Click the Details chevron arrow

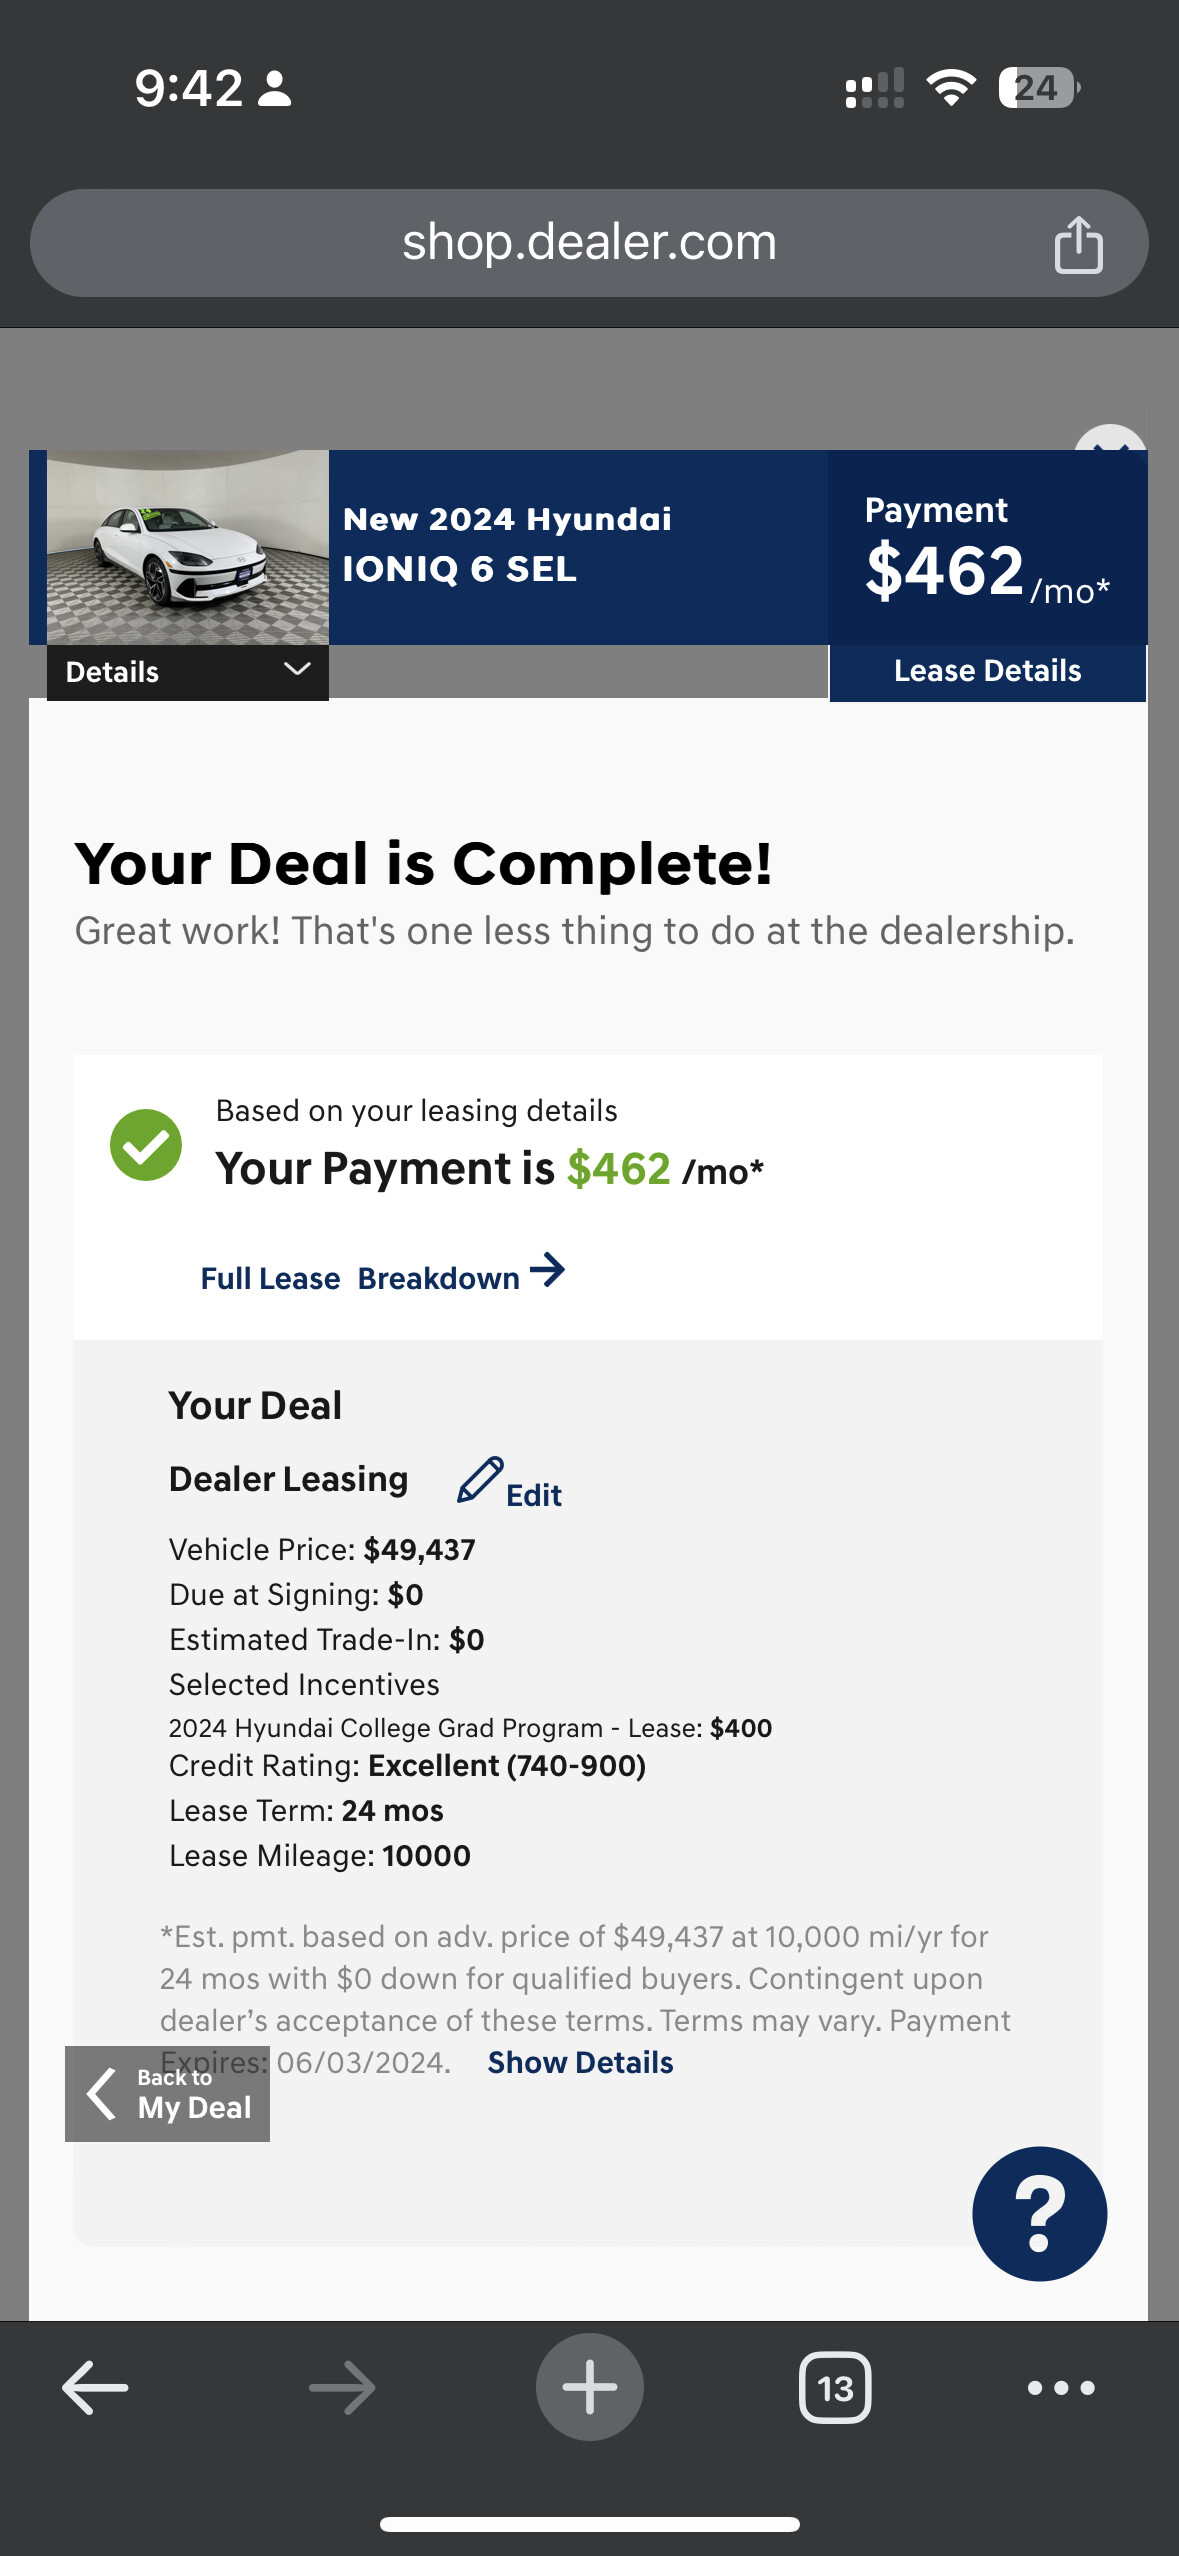coord(297,669)
